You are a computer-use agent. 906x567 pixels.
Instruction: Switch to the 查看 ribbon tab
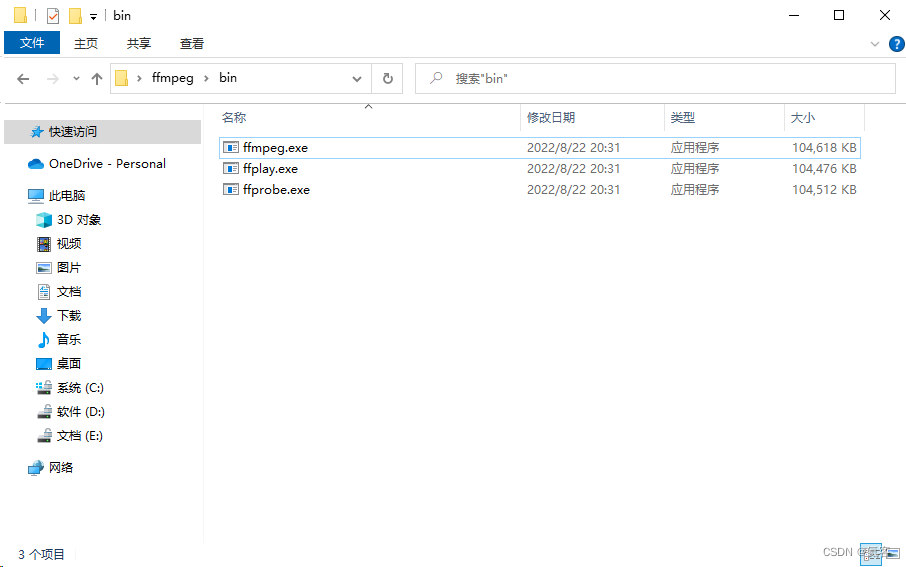point(191,43)
